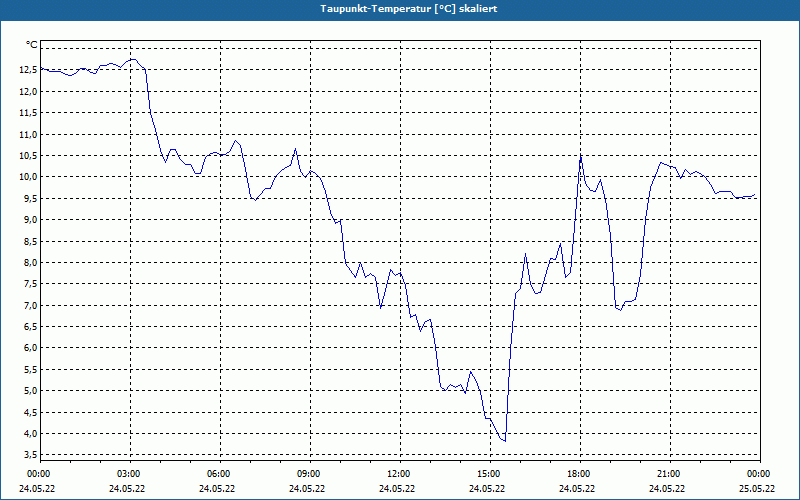Select the '9,0' y-axis value
This screenshot has height=500, width=800.
click(31, 220)
